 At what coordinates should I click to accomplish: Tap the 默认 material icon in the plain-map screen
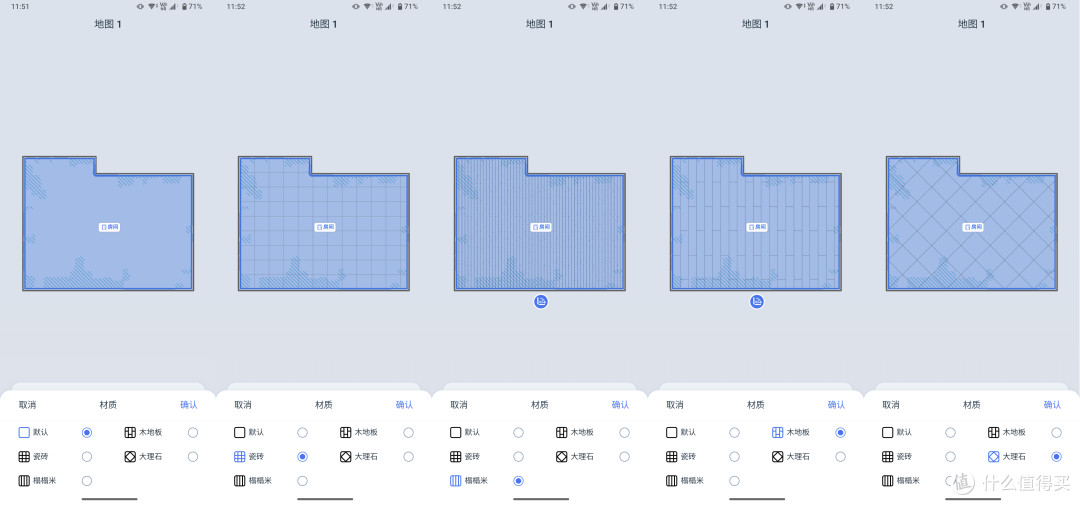(23, 433)
